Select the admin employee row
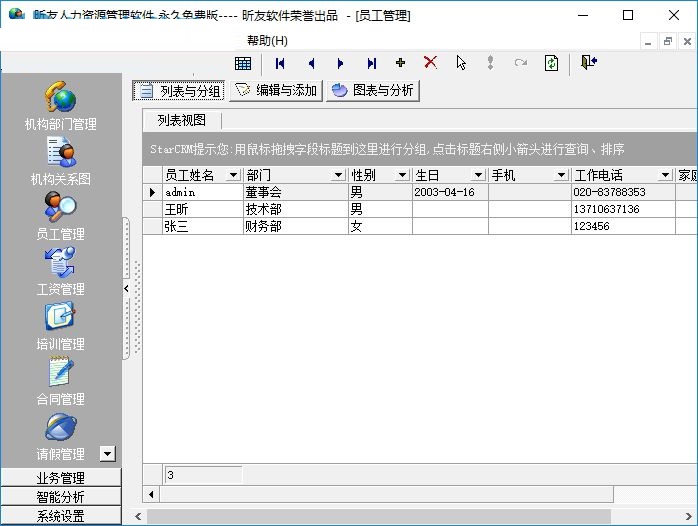698x526 pixels. (x=419, y=192)
